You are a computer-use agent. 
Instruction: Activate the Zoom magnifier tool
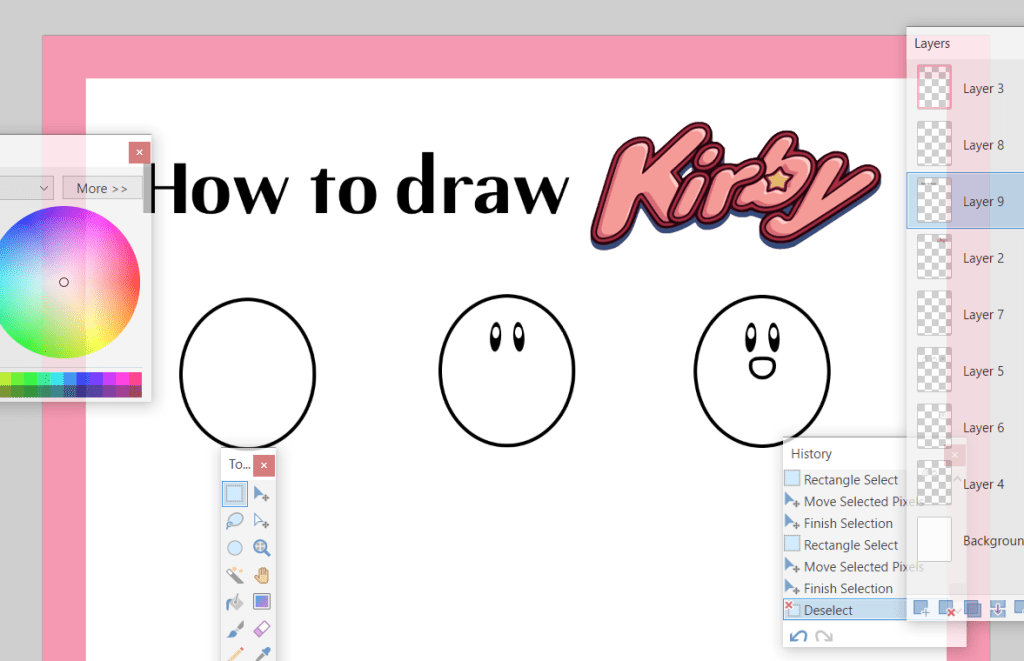[261, 547]
